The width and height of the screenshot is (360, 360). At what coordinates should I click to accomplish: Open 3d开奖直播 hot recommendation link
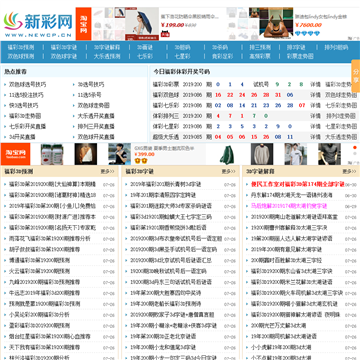click(22, 137)
